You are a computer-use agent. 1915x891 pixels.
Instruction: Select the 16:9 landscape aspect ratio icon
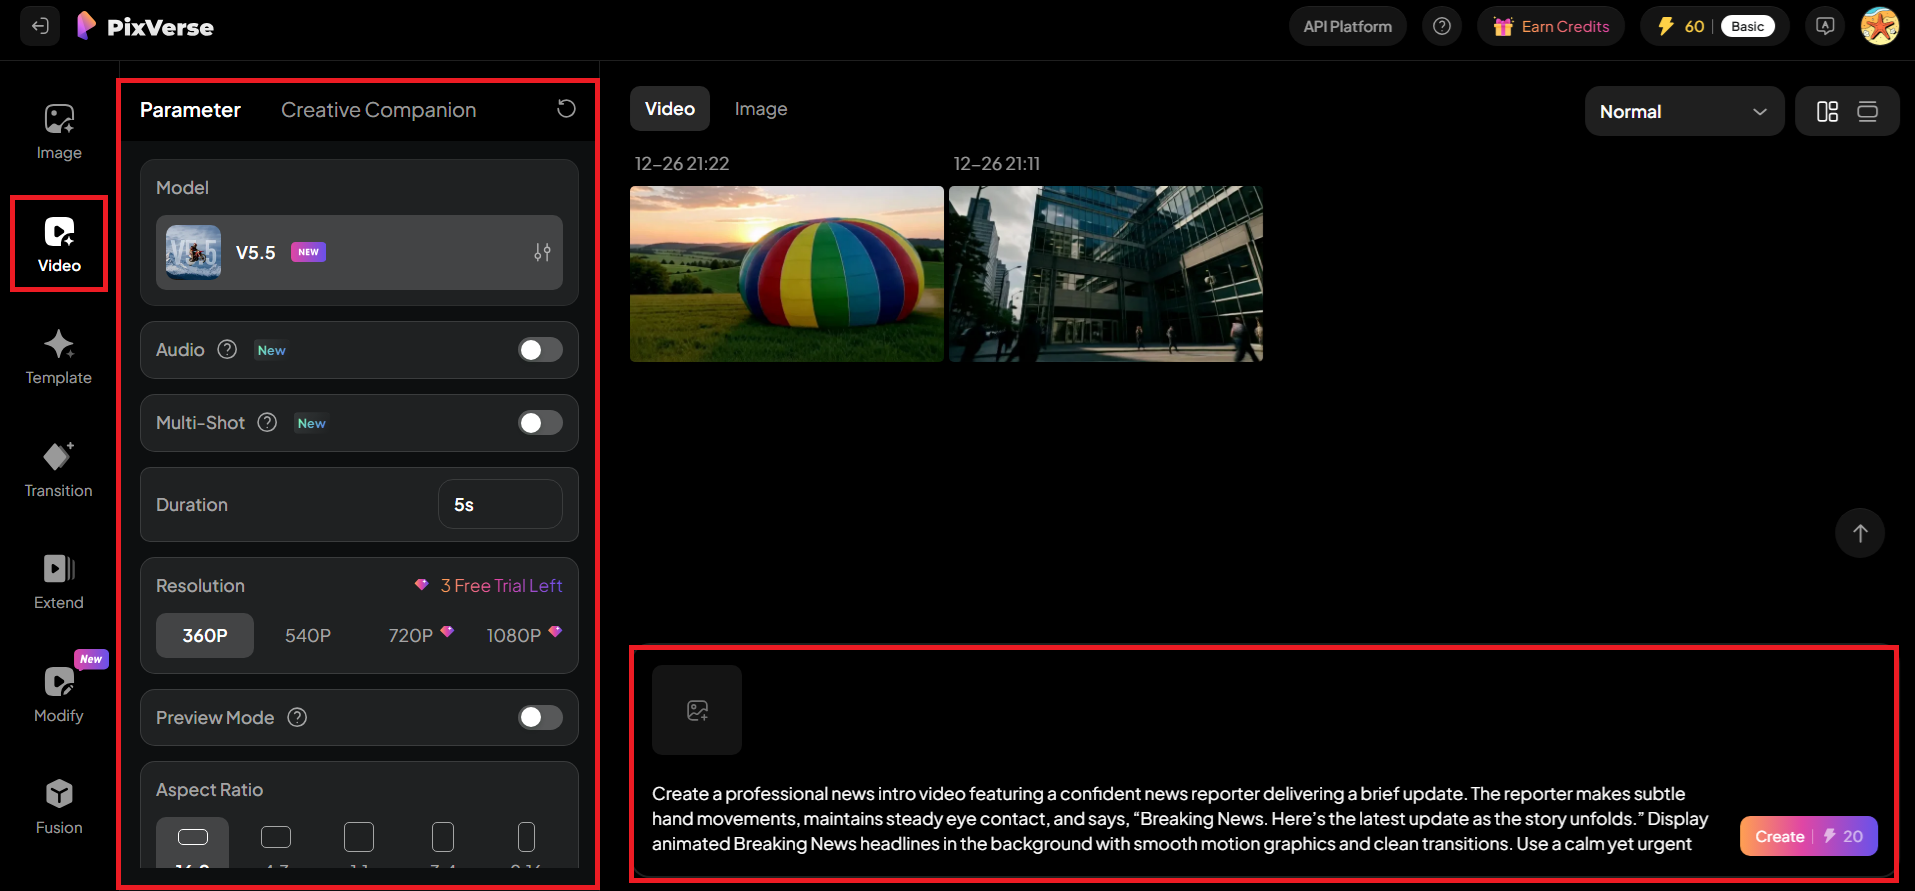click(193, 838)
